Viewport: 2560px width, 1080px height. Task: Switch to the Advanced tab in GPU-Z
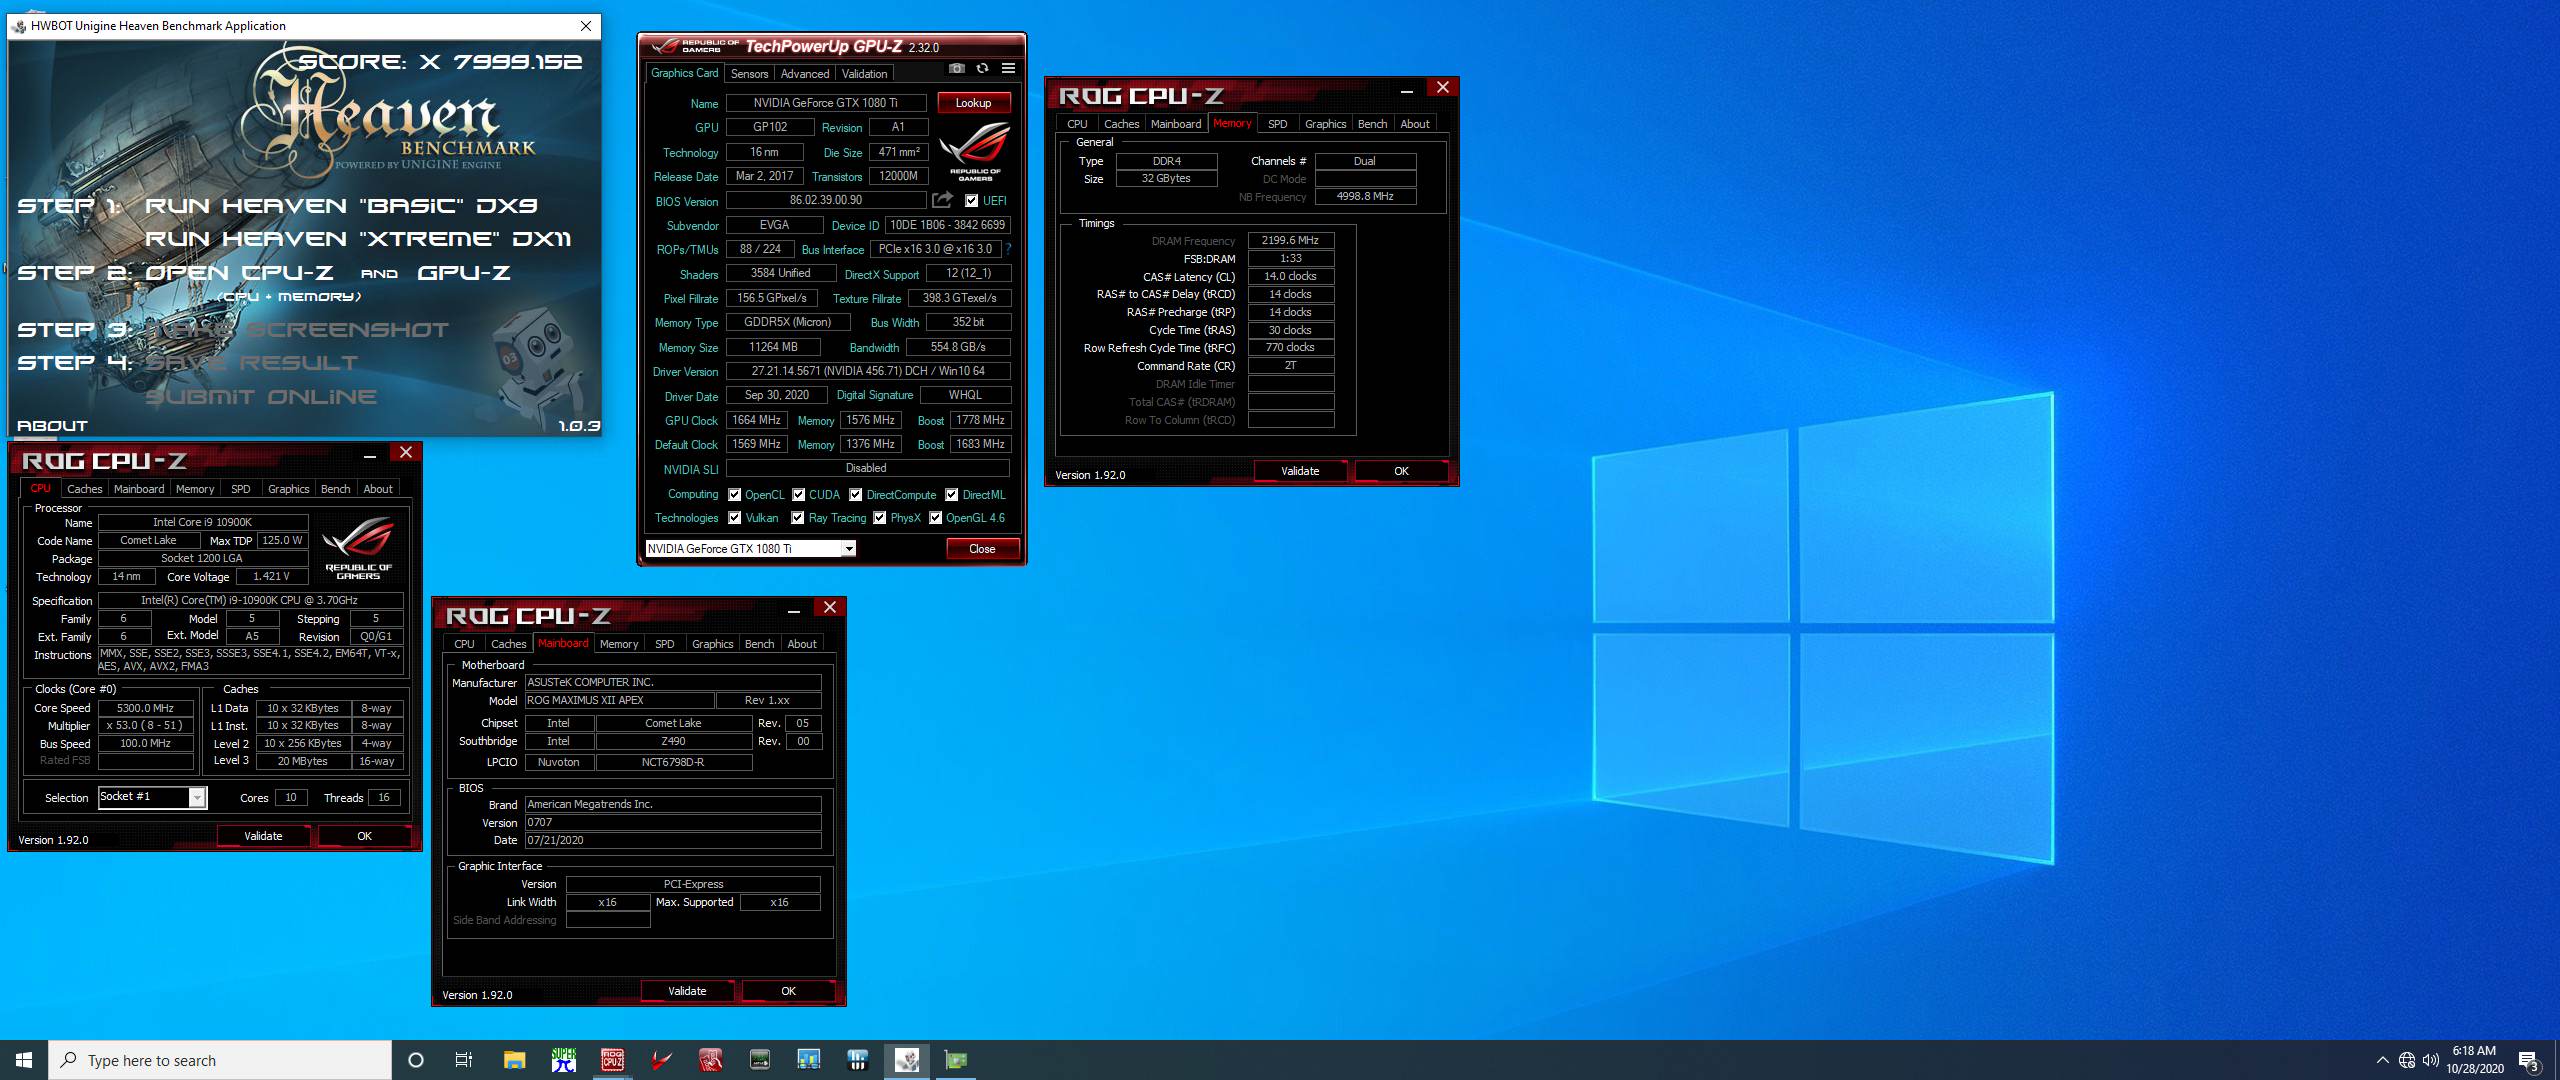[x=805, y=74]
